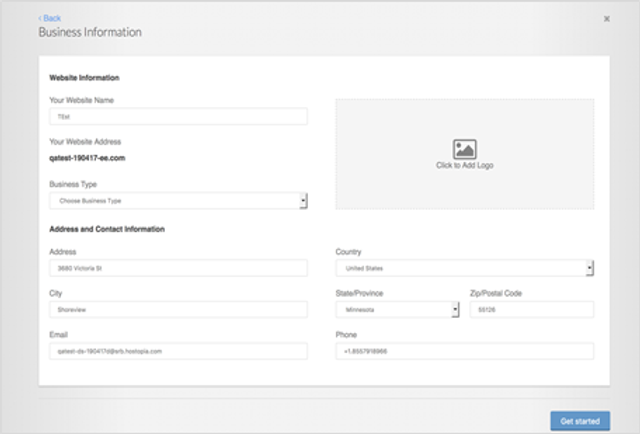Click the Zip/Postal Code label
This screenshot has width=640, height=434.
tap(496, 293)
